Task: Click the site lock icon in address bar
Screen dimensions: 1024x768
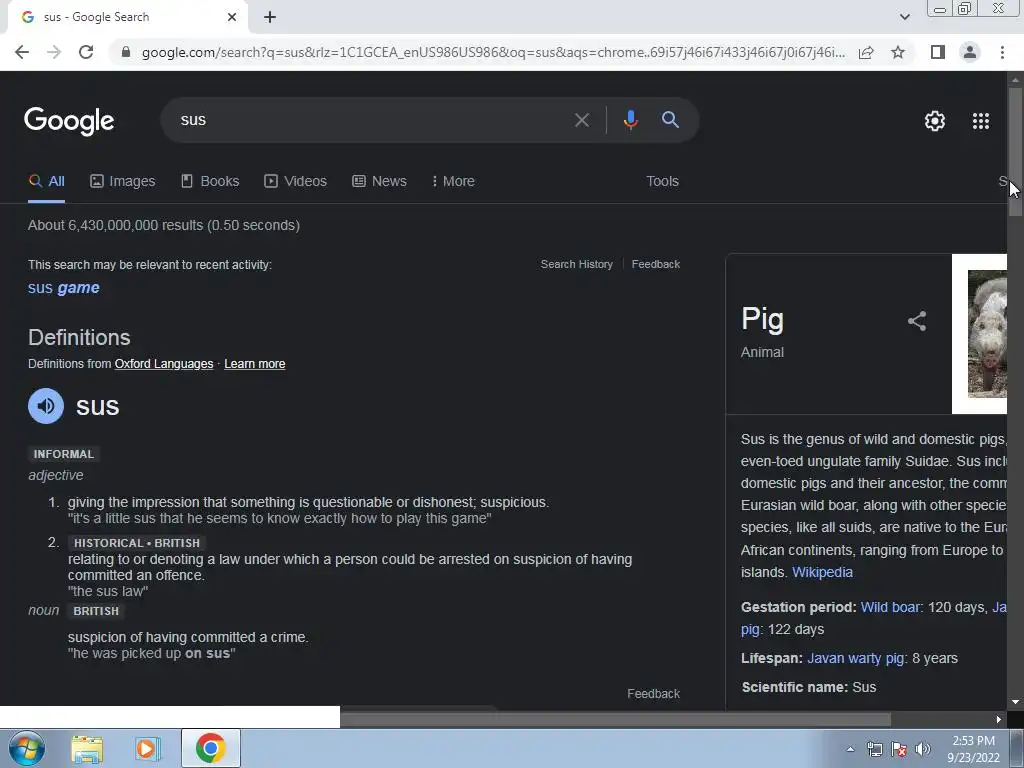Action: pos(126,52)
